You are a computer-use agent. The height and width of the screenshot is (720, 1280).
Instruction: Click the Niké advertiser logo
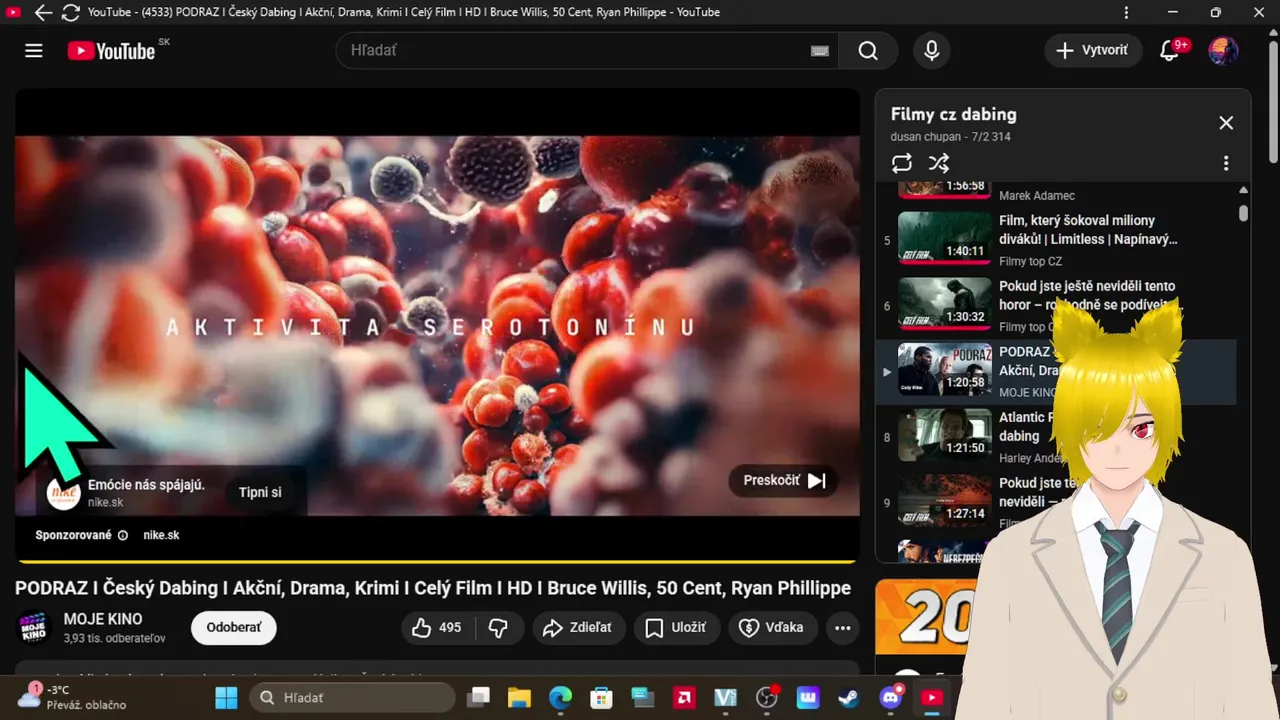[x=64, y=492]
